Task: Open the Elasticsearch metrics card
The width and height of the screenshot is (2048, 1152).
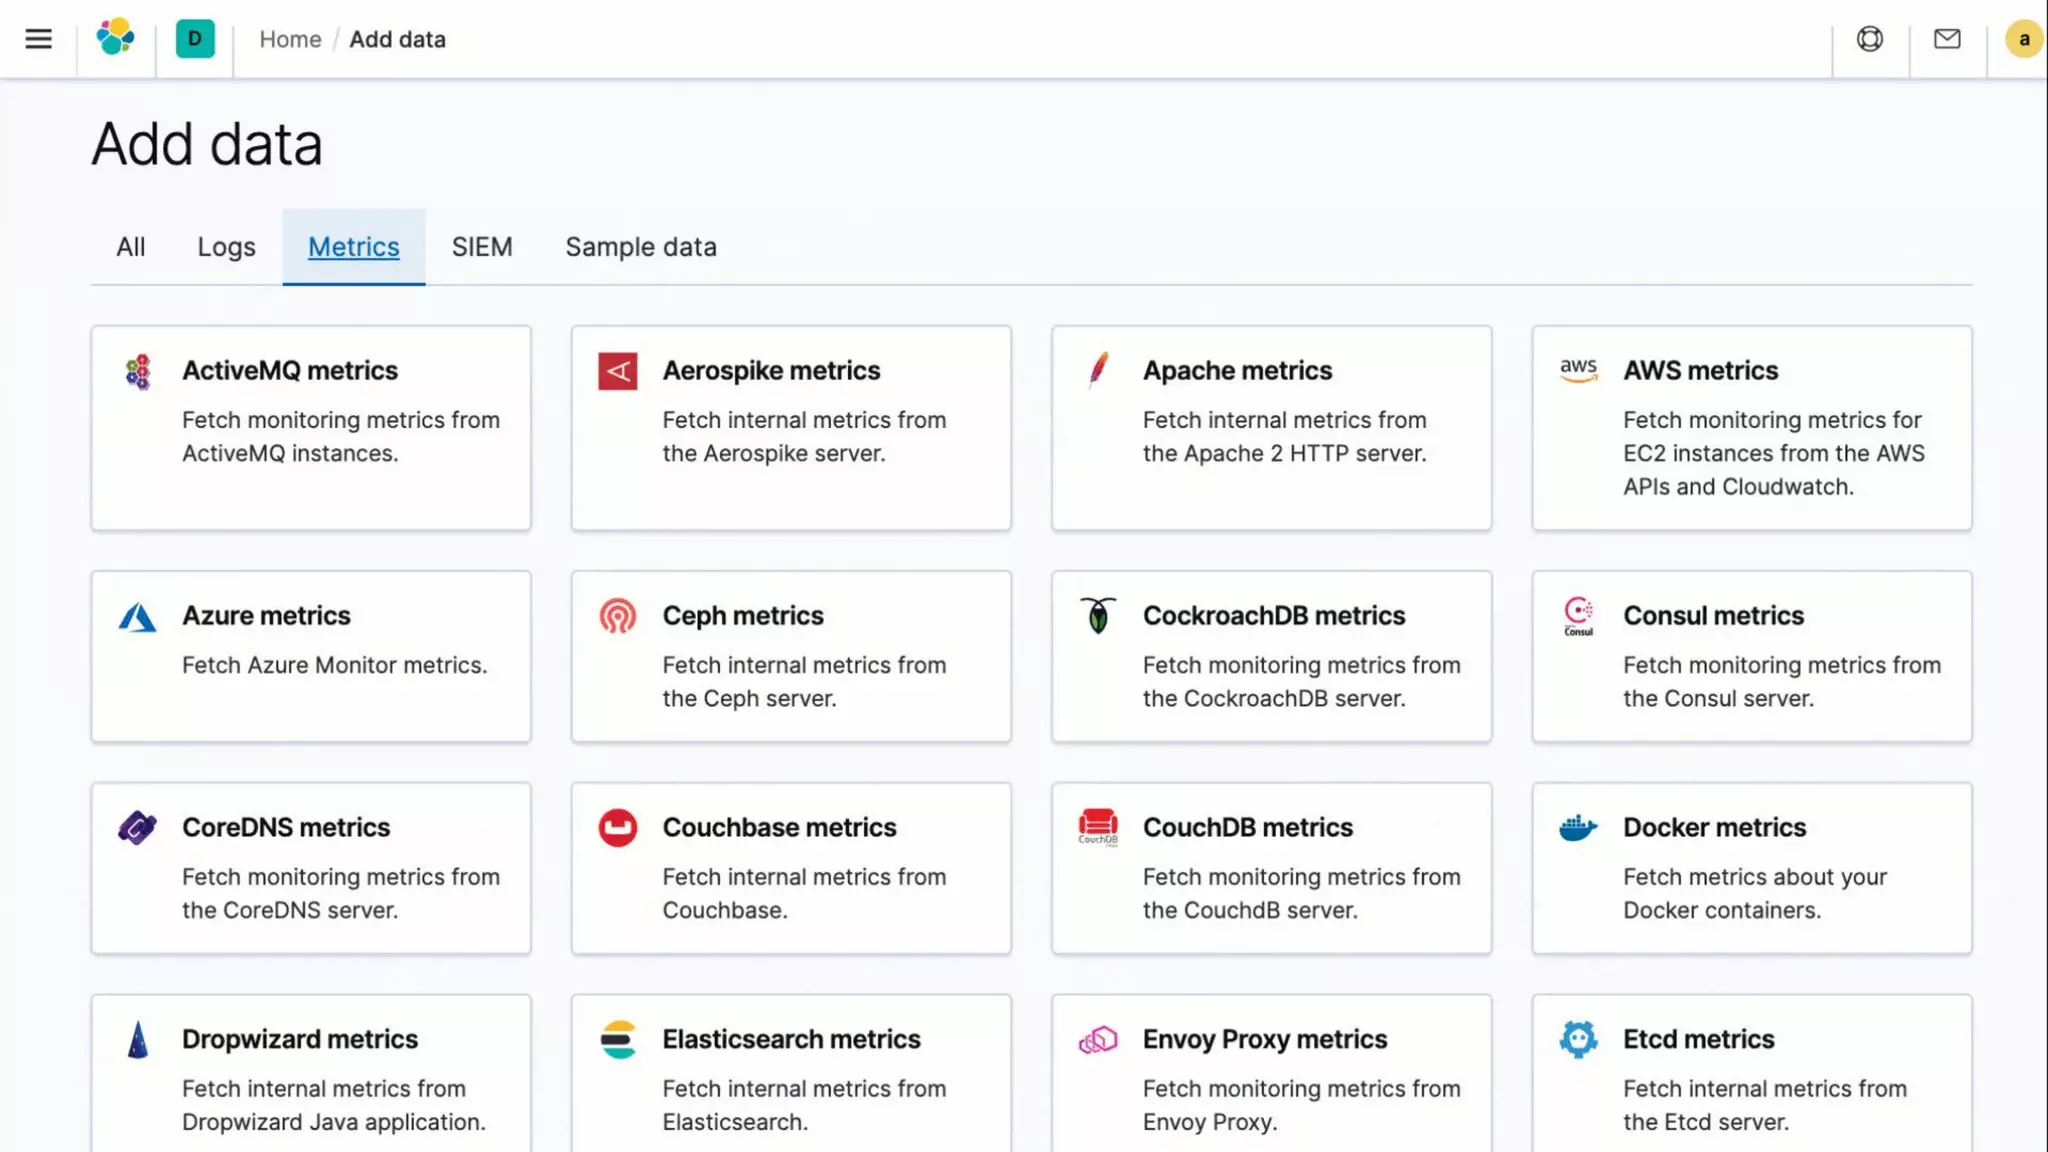Action: point(790,1075)
